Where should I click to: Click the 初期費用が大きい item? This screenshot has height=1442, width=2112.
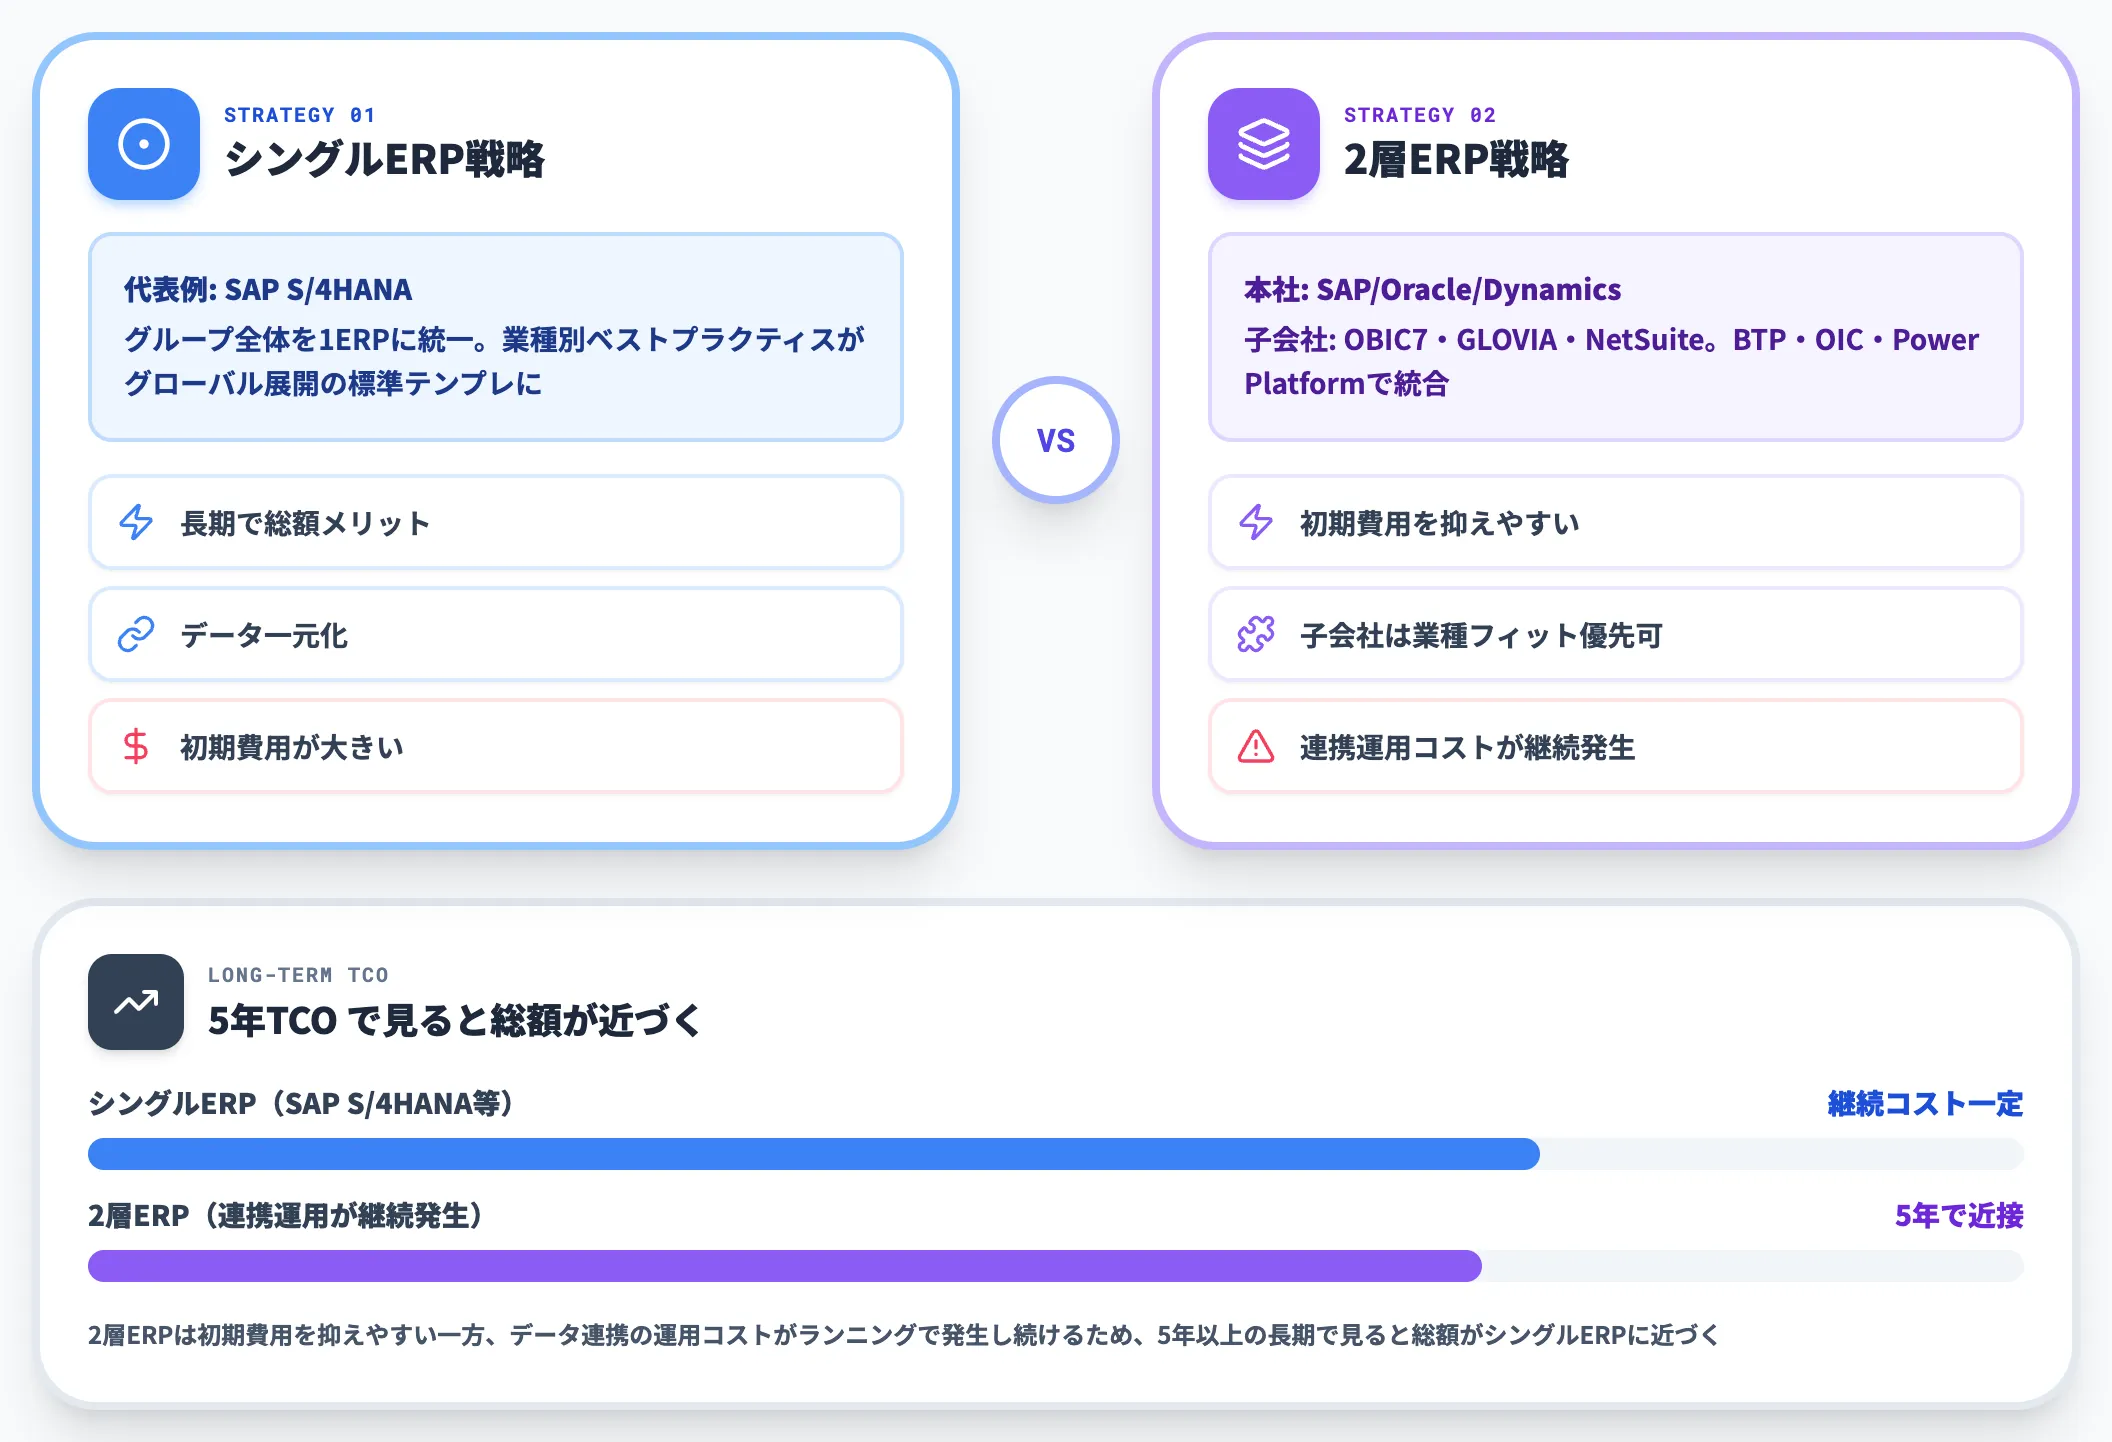pyautogui.click(x=496, y=746)
